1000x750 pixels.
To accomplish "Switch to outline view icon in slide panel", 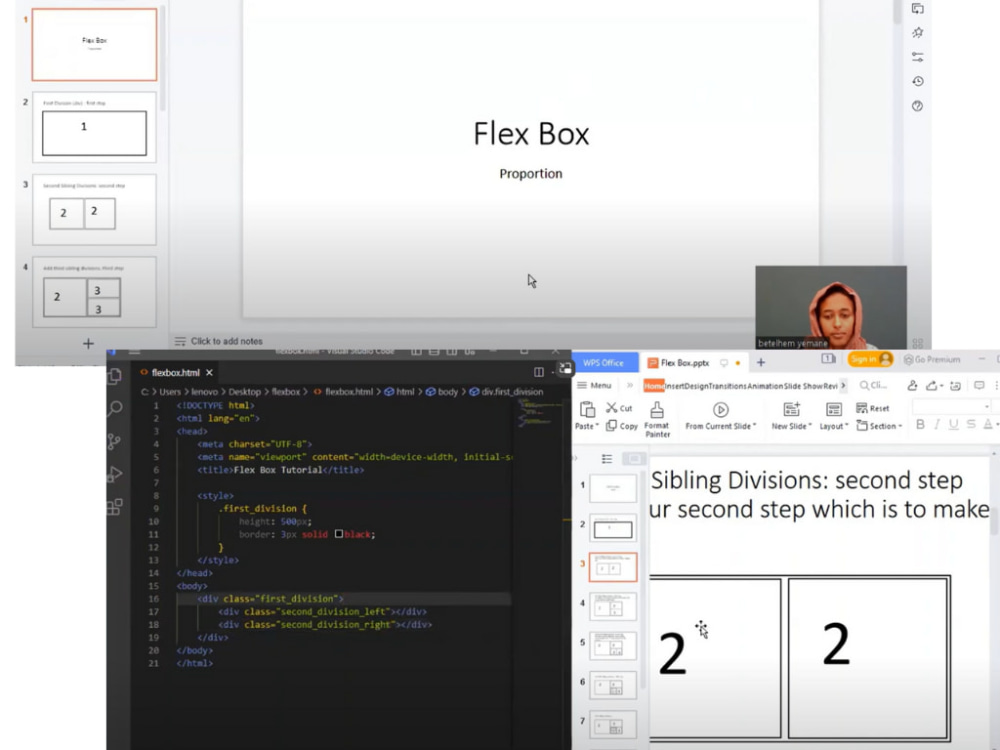I will click(x=607, y=459).
